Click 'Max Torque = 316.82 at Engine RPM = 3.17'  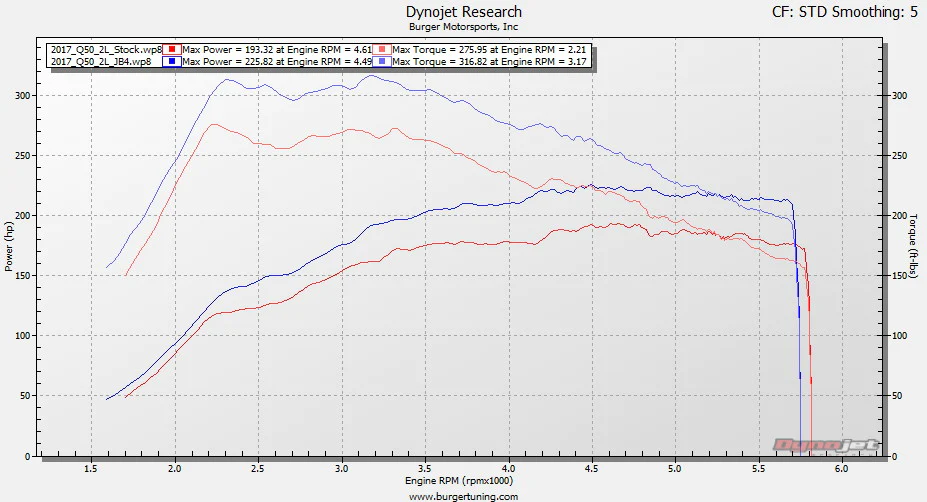[489, 61]
